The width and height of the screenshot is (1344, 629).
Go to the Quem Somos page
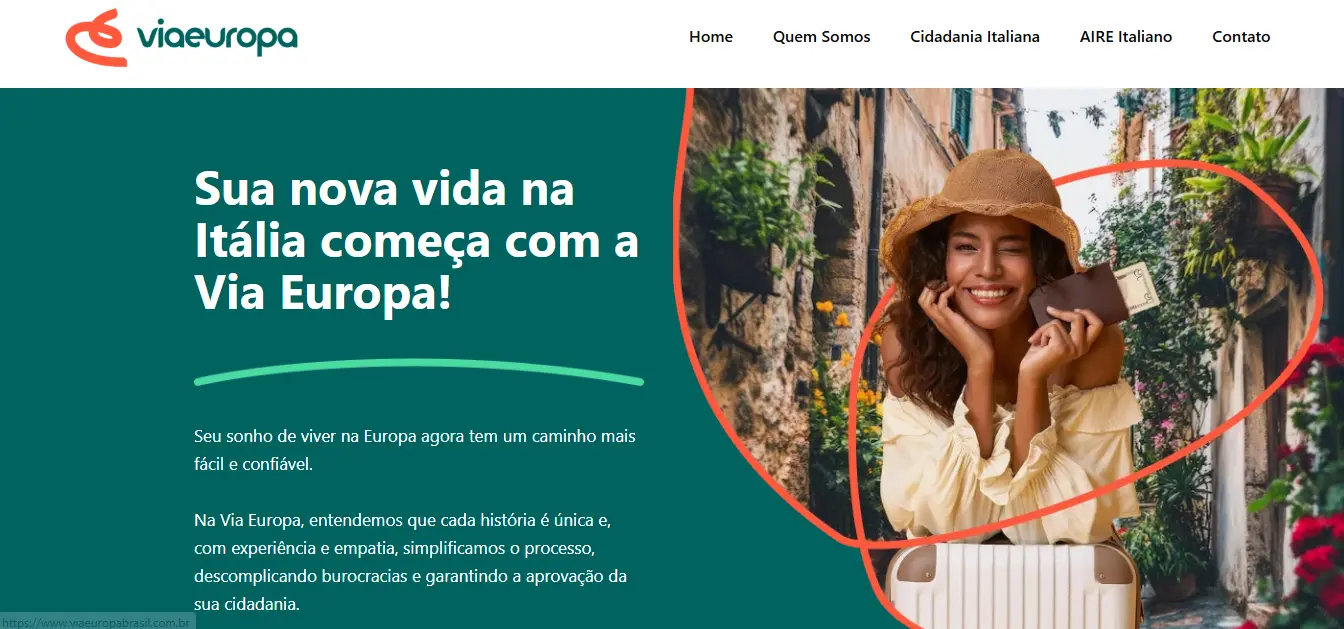(x=821, y=37)
